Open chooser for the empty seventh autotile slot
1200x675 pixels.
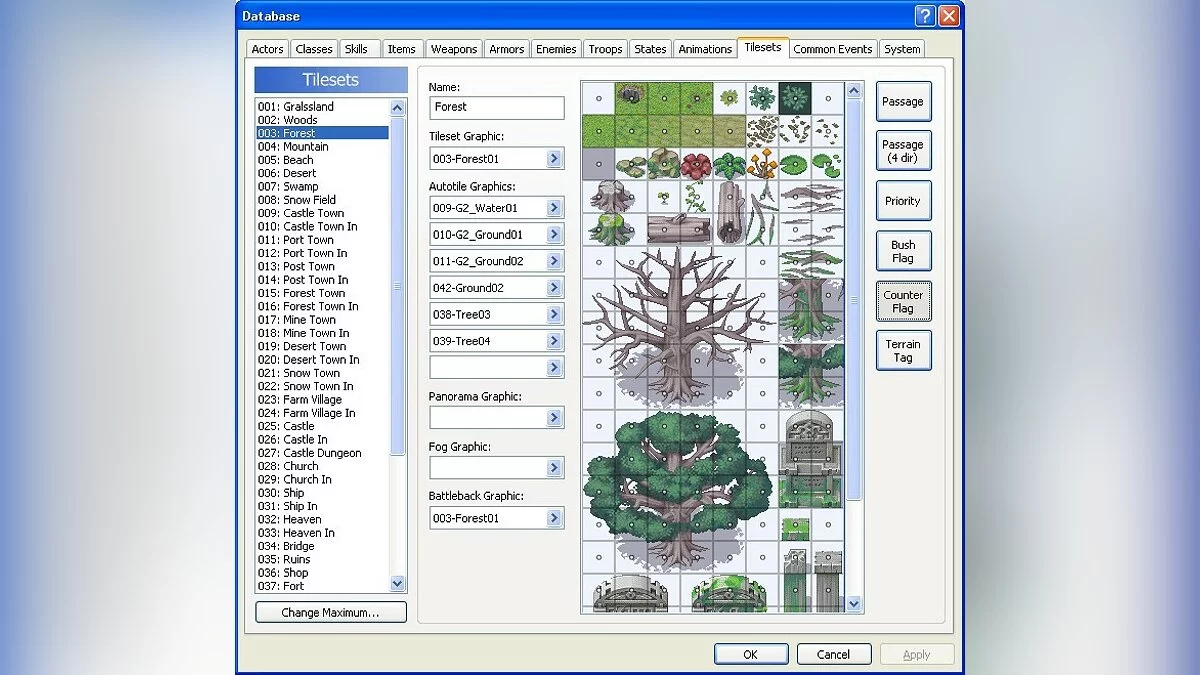click(x=555, y=368)
